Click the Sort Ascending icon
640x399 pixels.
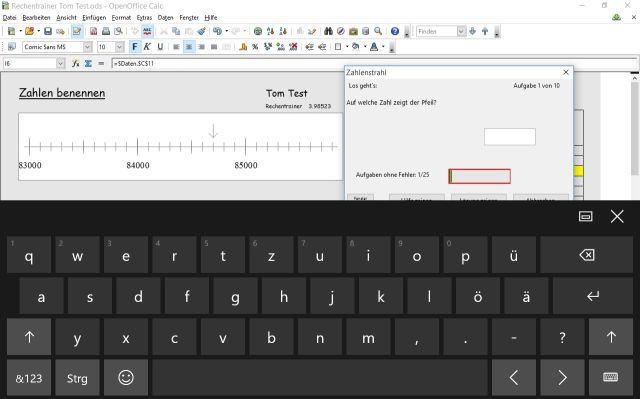pyautogui.click(x=270, y=31)
